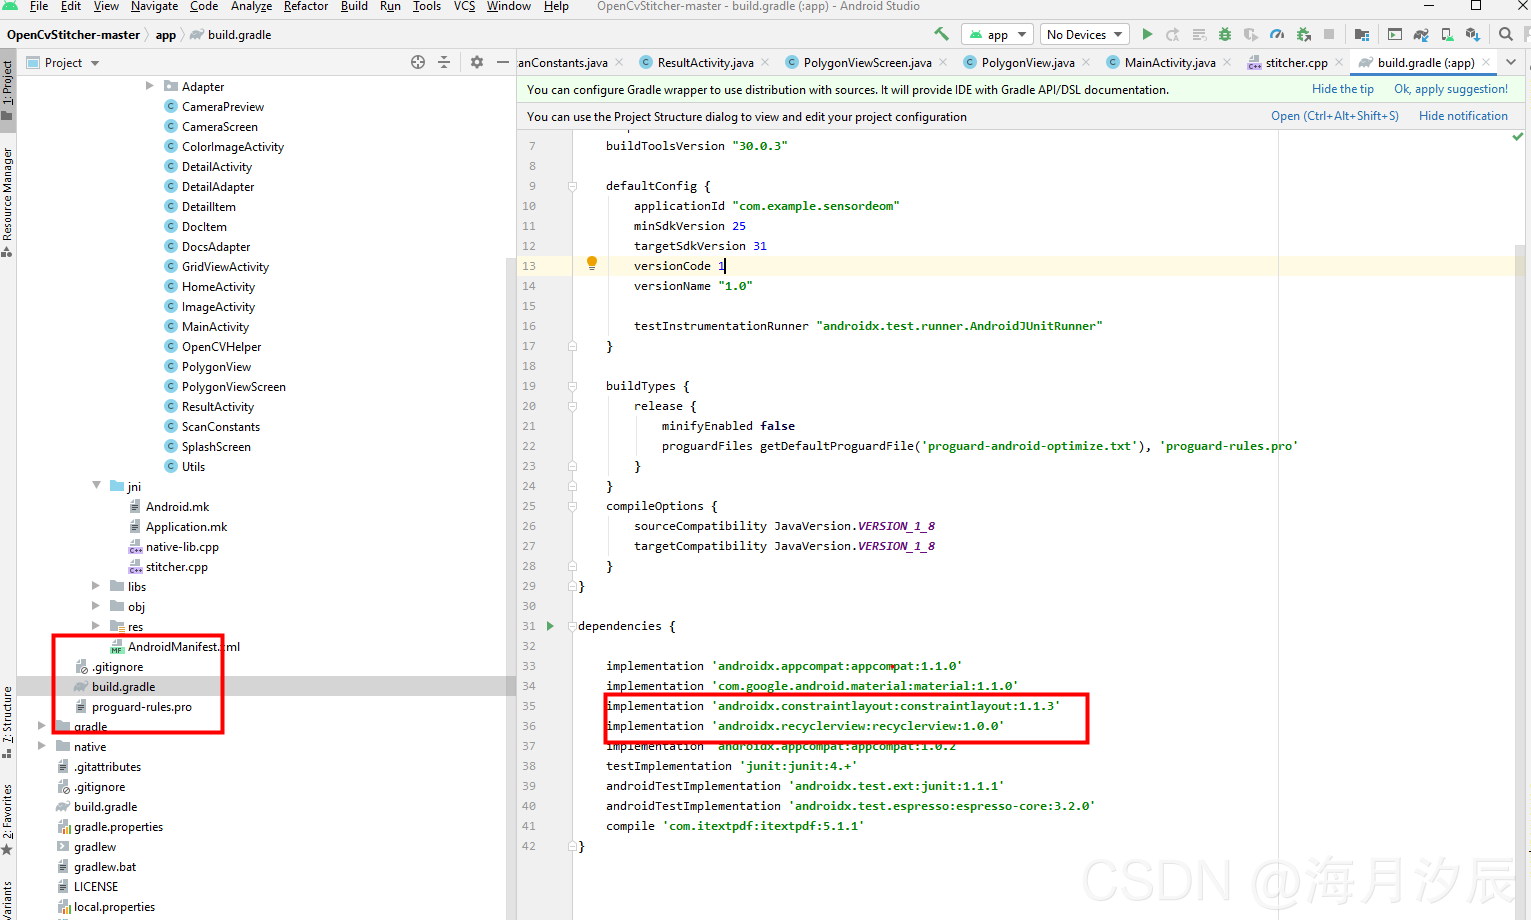Click Ok, apply suggestion! link
The height and width of the screenshot is (920, 1531).
click(x=1450, y=89)
